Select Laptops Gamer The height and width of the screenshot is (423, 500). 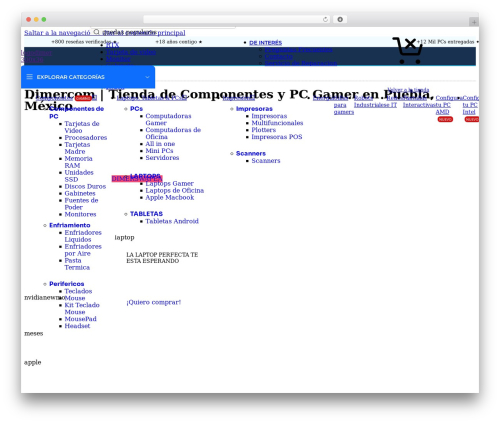(169, 184)
